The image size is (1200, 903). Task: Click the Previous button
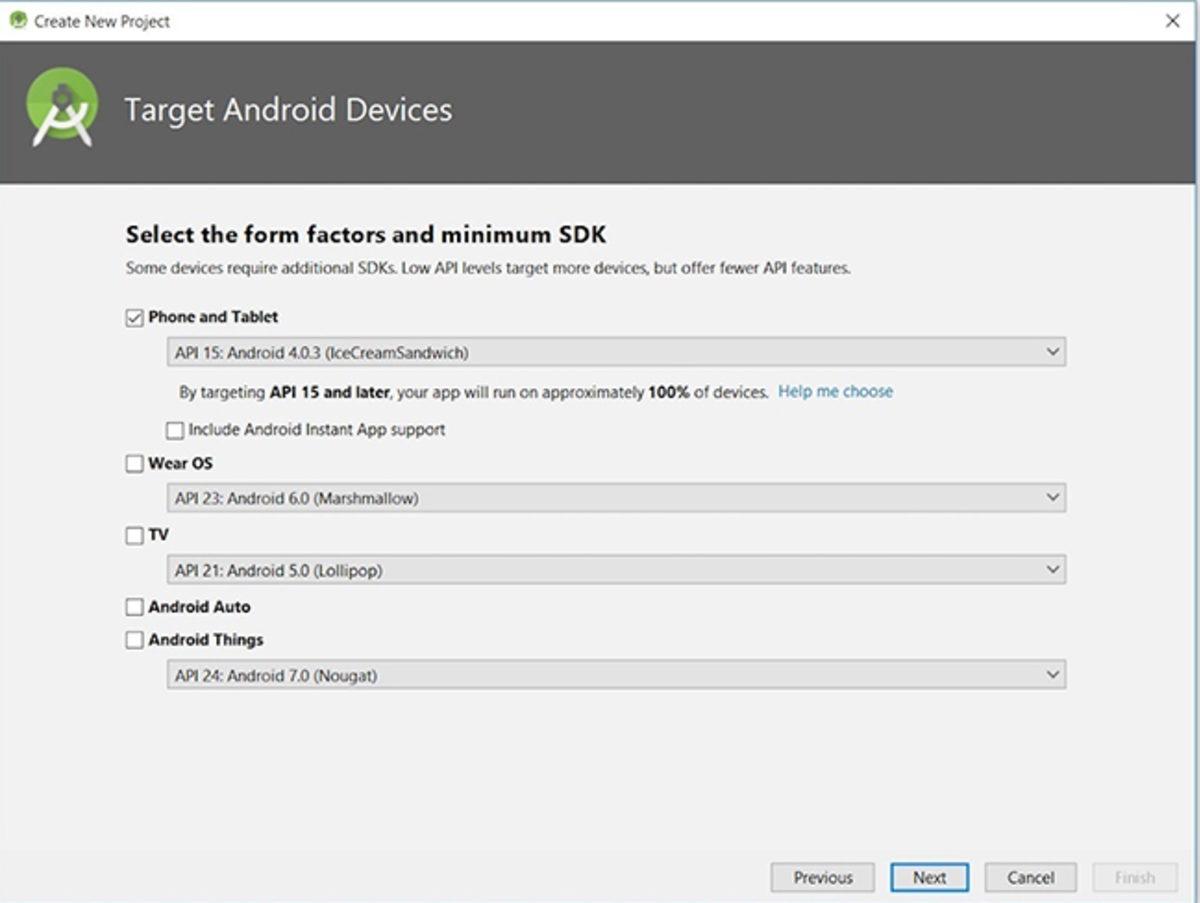coord(822,877)
